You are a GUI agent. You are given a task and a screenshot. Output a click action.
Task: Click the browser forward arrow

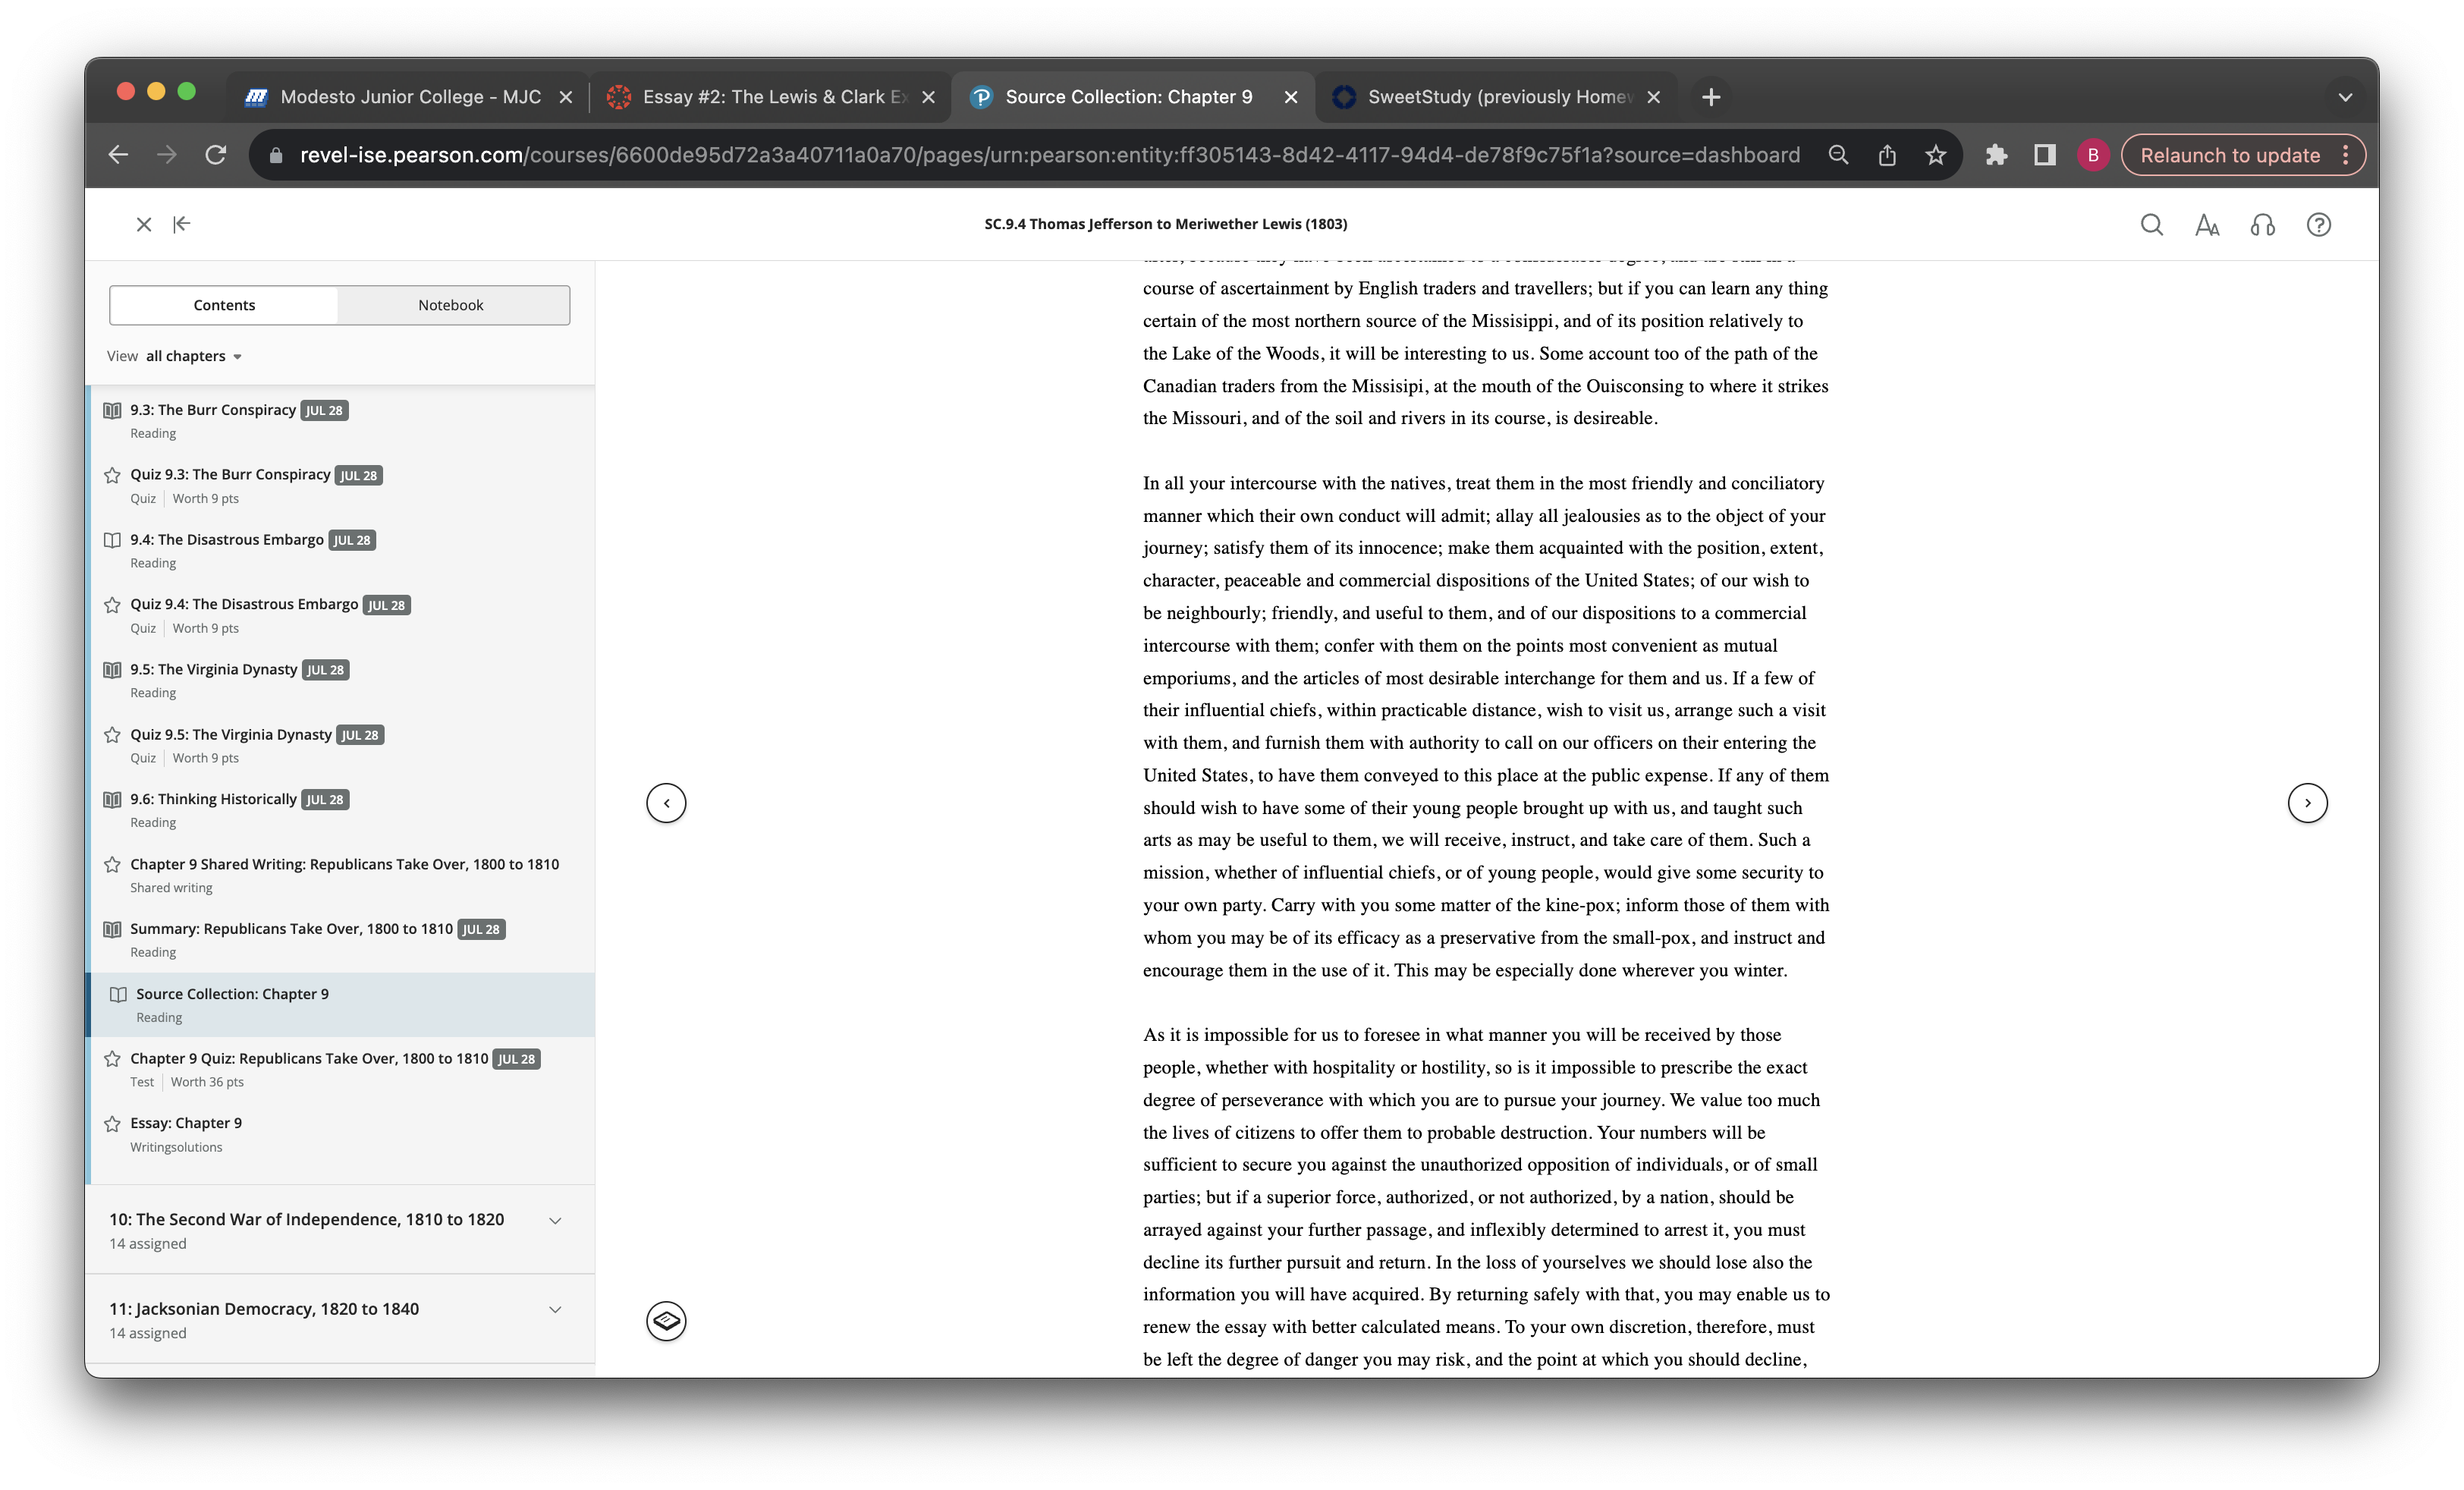(167, 155)
